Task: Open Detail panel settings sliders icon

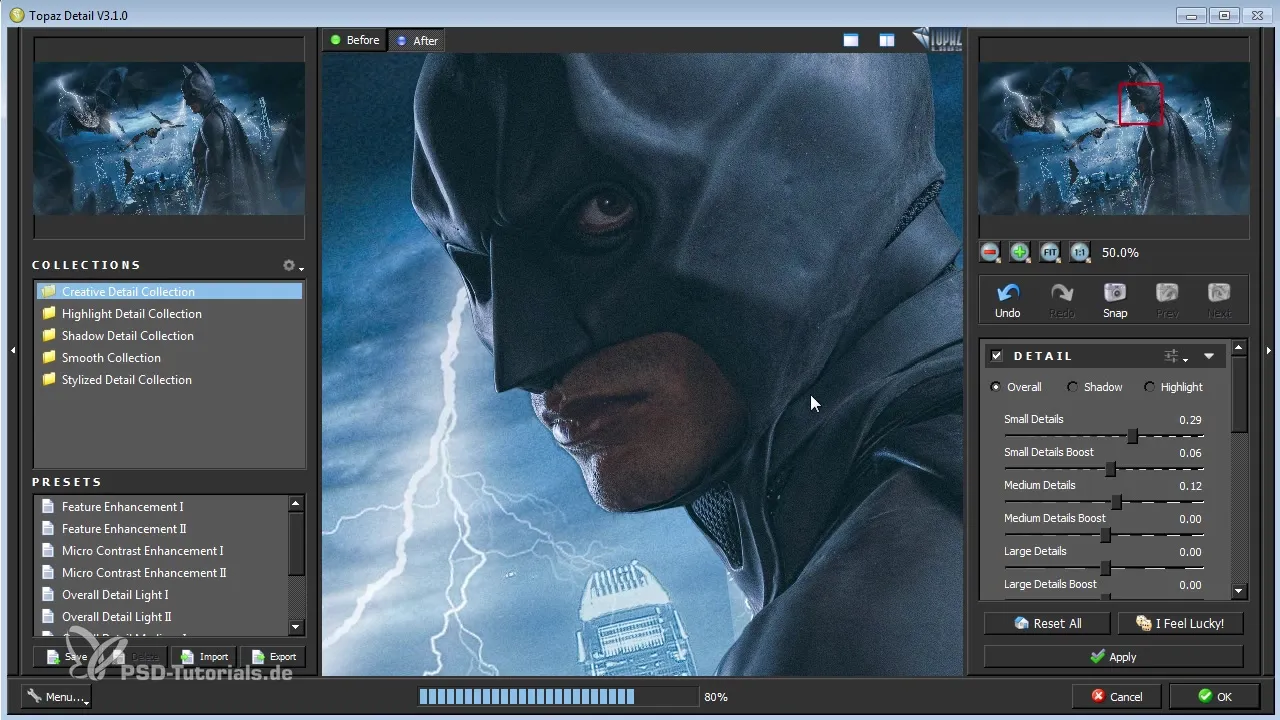Action: tap(1175, 356)
